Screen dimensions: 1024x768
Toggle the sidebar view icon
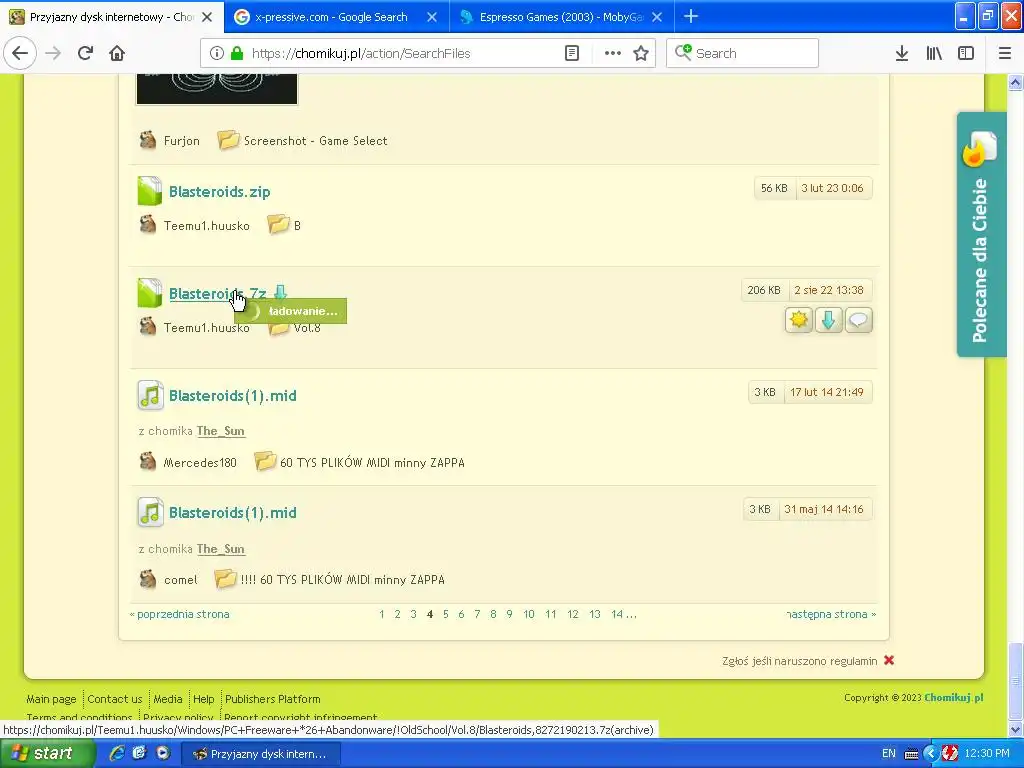(966, 54)
